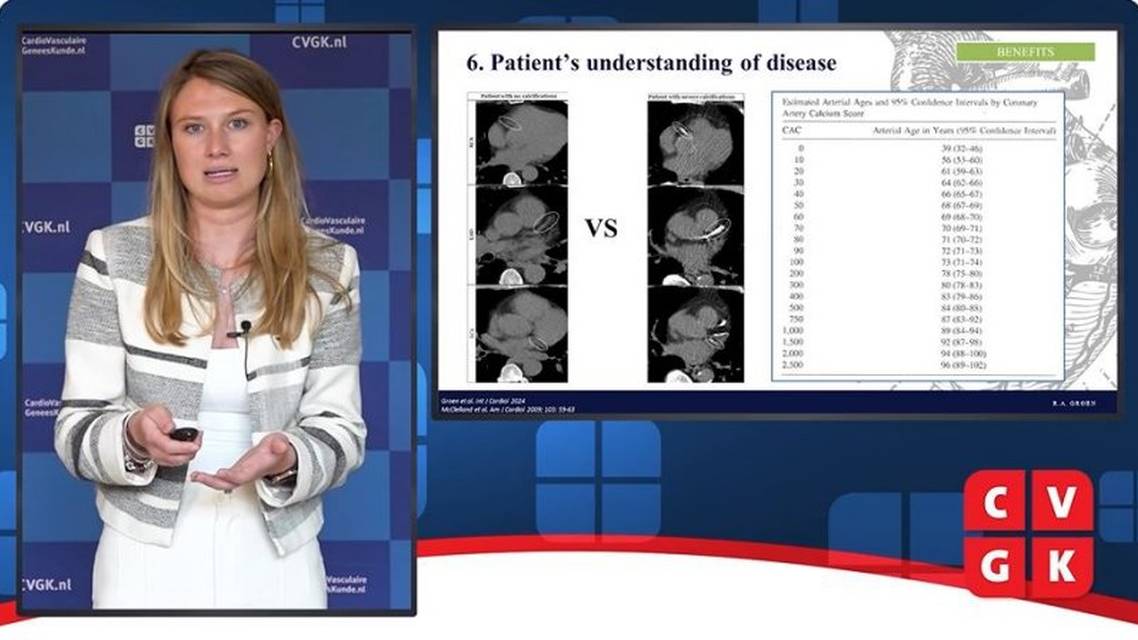Click the CVGK.nl text at top of backdrop
This screenshot has height=640, width=1138.
coord(320,42)
